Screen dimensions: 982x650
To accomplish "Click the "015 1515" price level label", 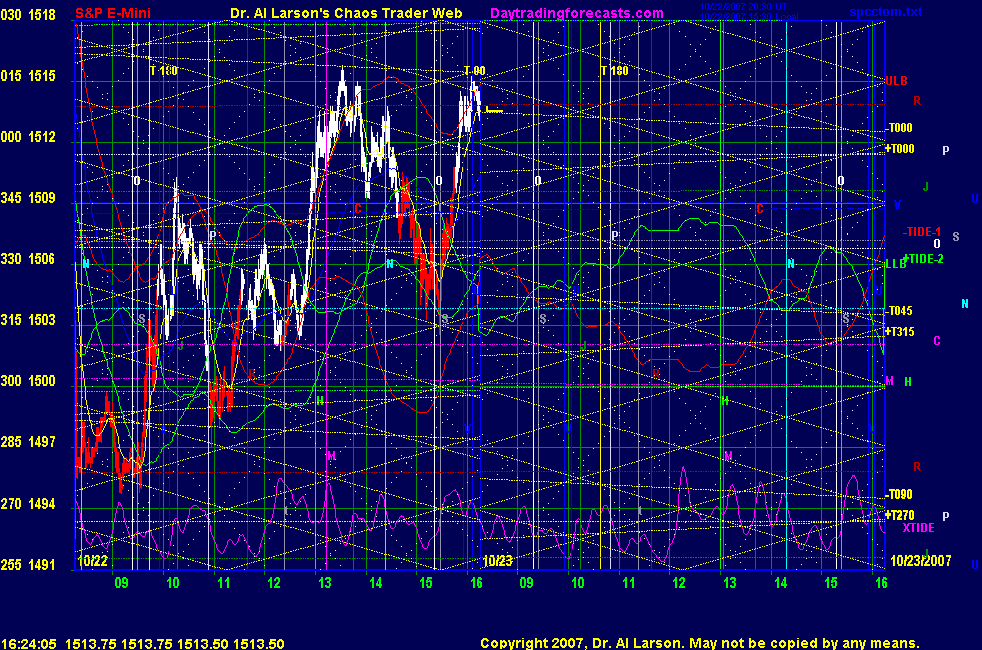I will click(28, 76).
